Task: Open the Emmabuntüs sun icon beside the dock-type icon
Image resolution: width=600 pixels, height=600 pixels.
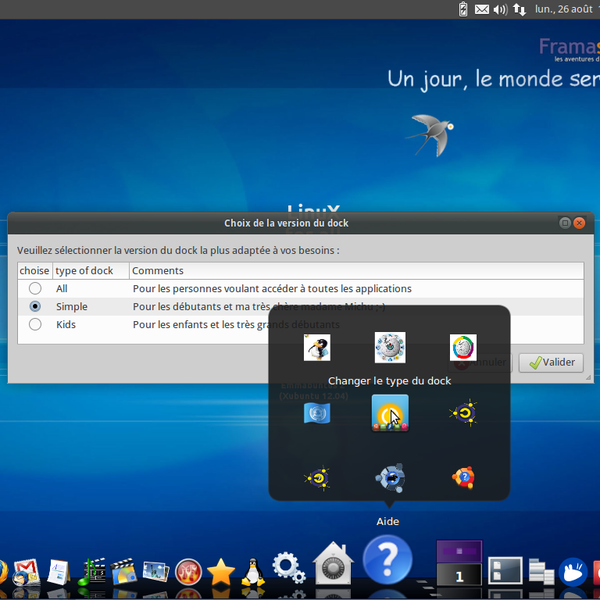Action: 463,413
